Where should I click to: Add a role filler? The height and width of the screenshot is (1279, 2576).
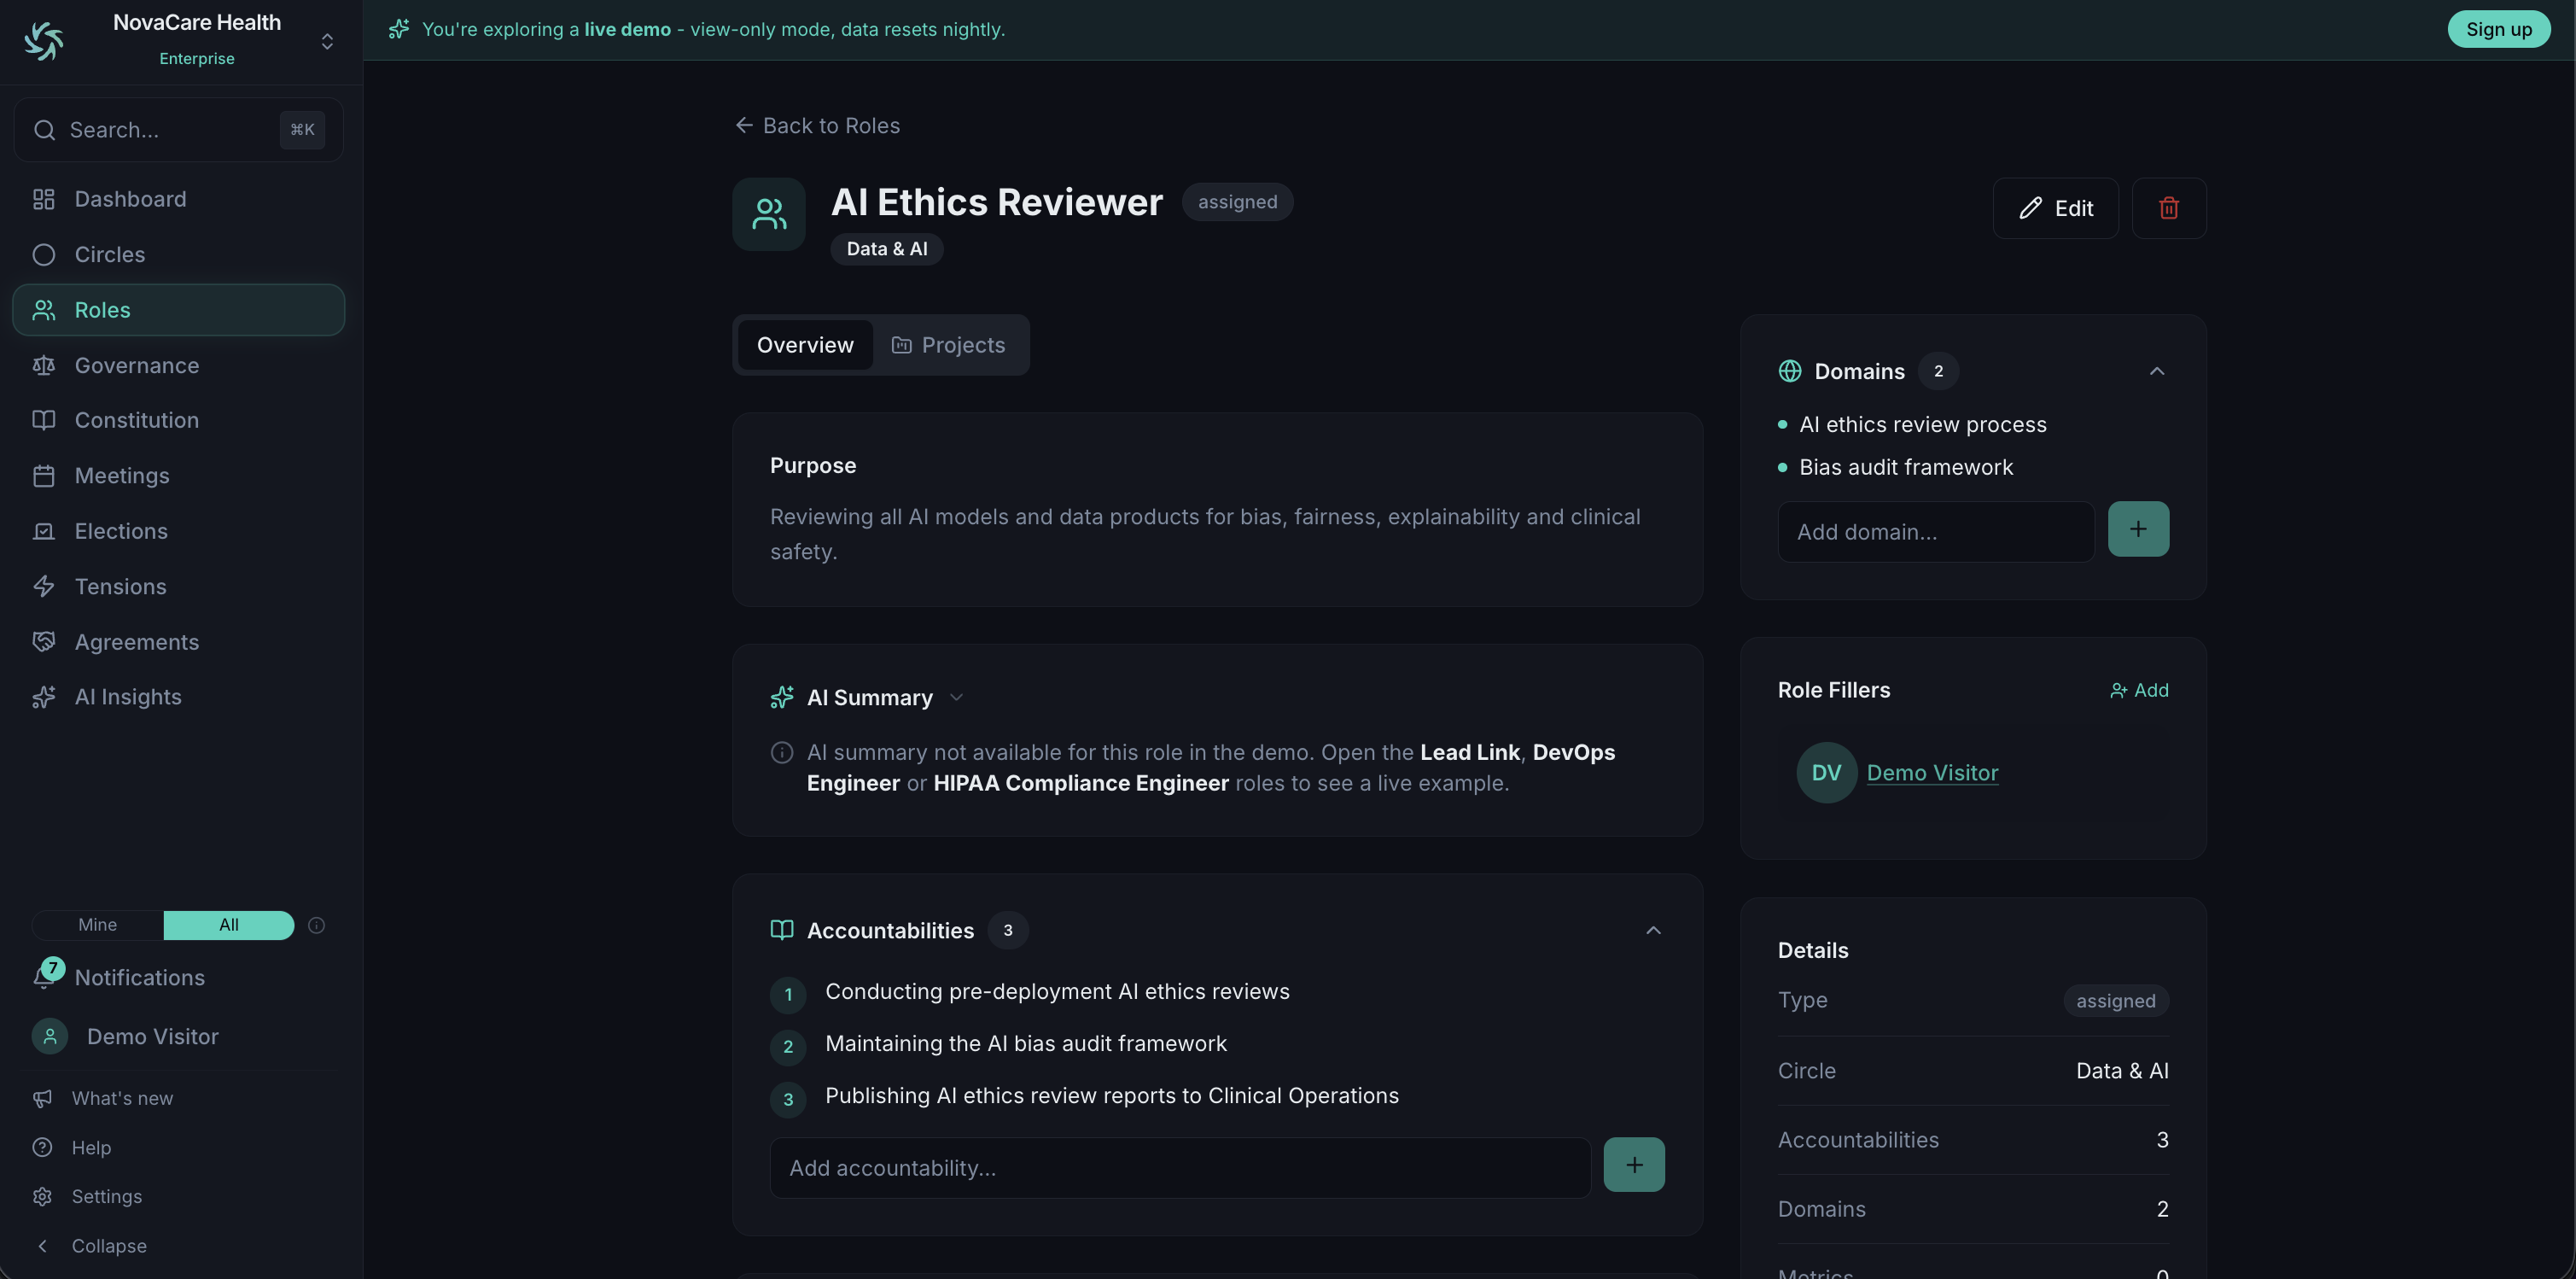tap(2139, 690)
